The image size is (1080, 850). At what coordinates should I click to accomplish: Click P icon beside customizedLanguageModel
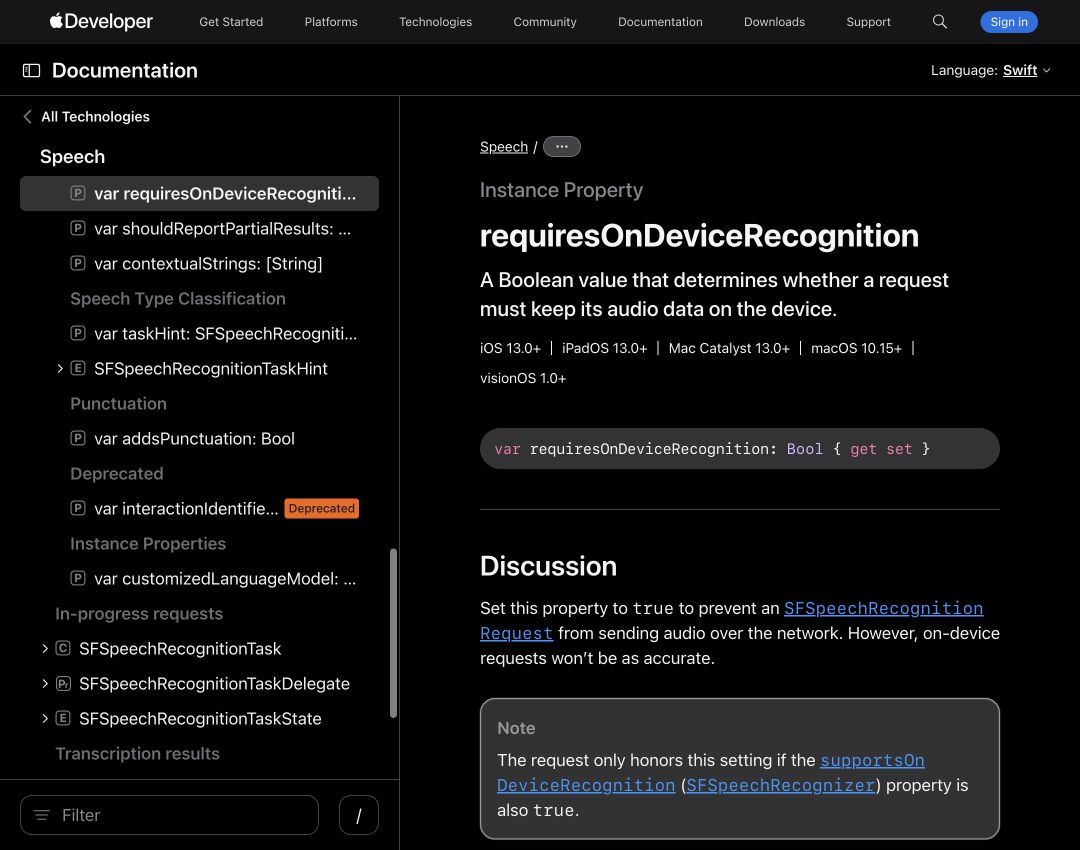click(78, 578)
